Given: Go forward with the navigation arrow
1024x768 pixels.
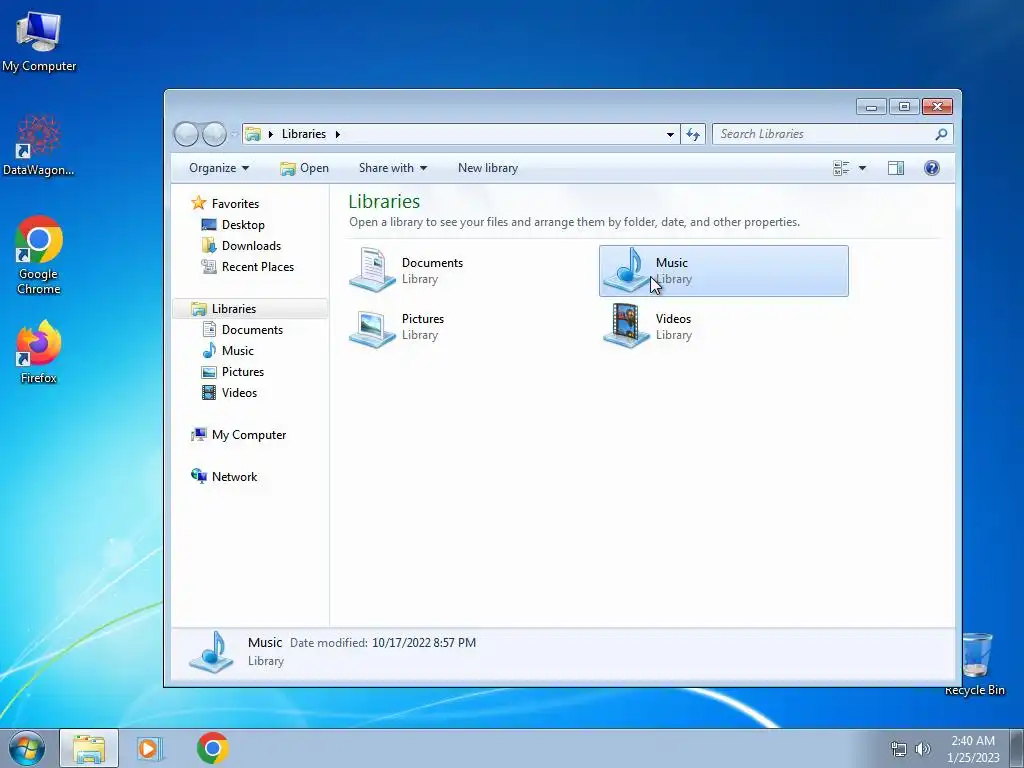Looking at the screenshot, I should (214, 134).
